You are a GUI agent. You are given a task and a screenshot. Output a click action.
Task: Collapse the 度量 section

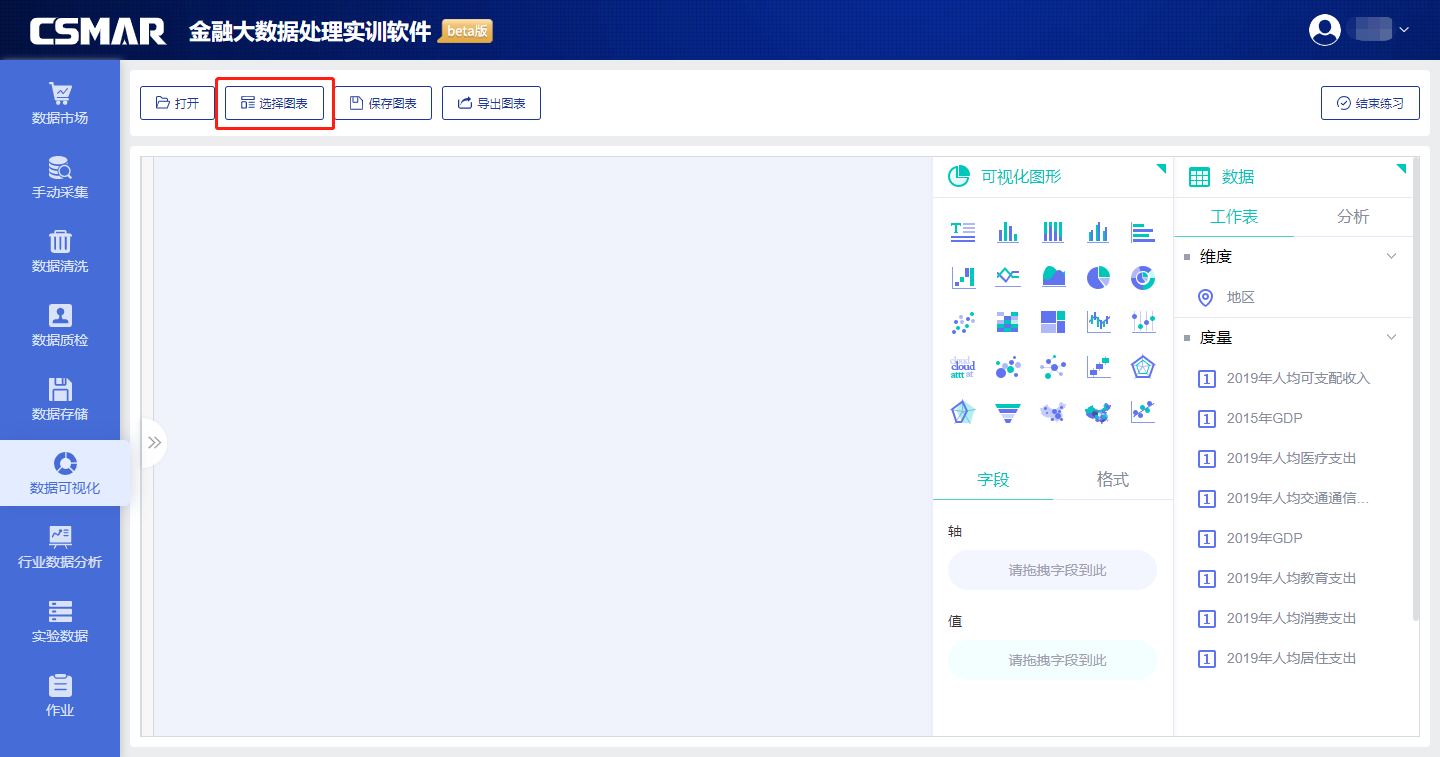pos(1391,338)
